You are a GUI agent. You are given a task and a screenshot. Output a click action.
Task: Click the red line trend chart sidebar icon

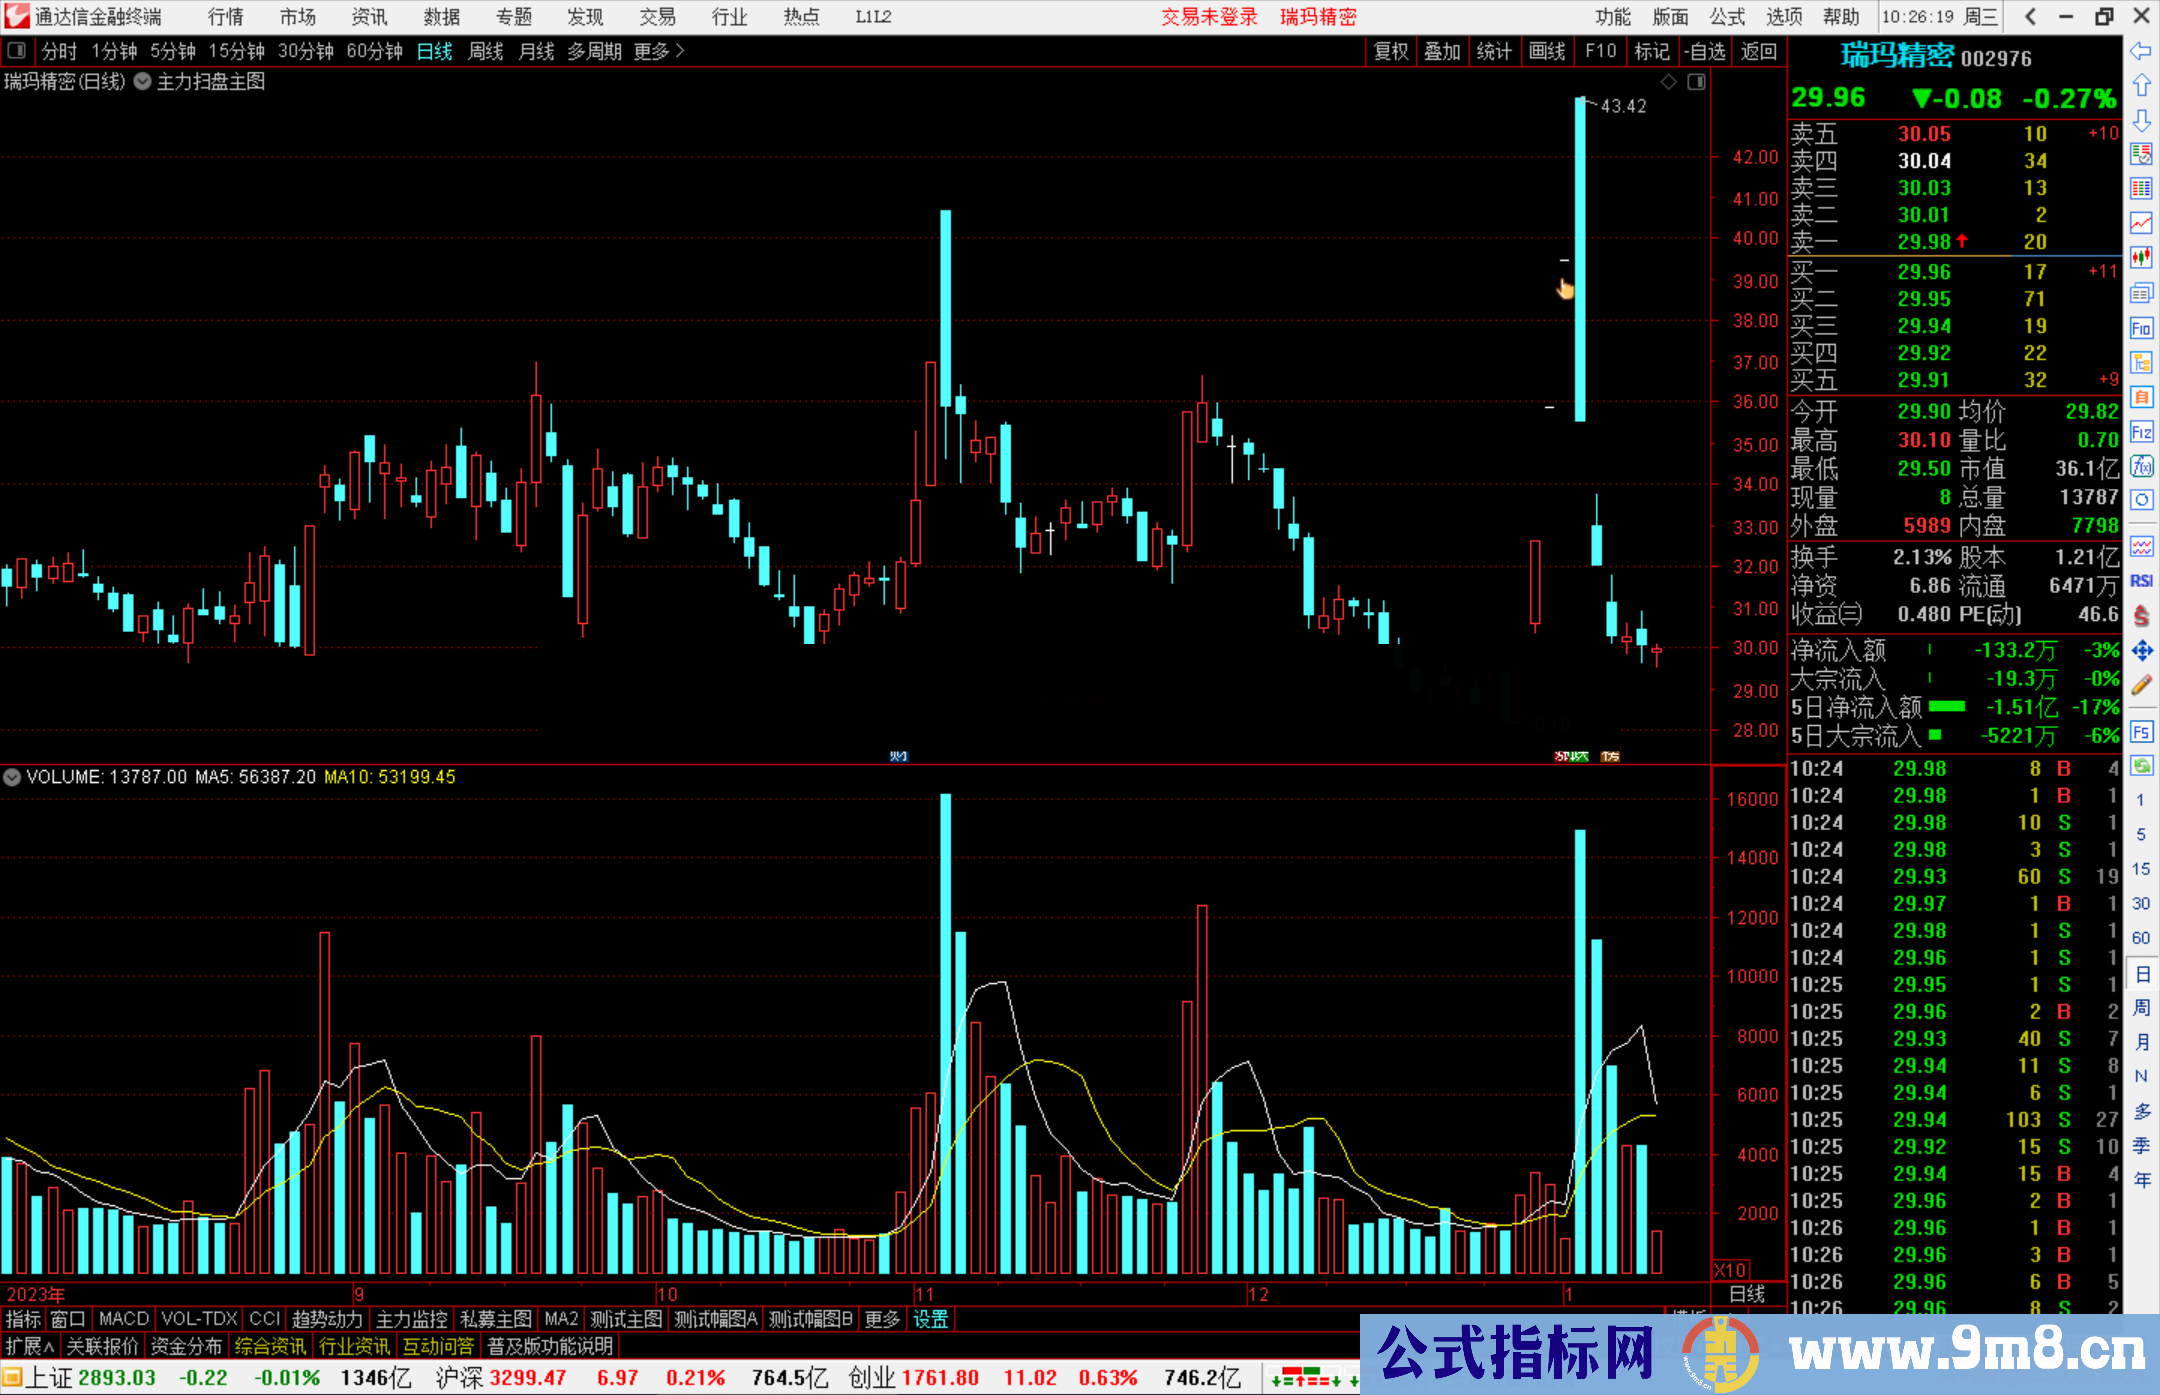click(x=2141, y=222)
